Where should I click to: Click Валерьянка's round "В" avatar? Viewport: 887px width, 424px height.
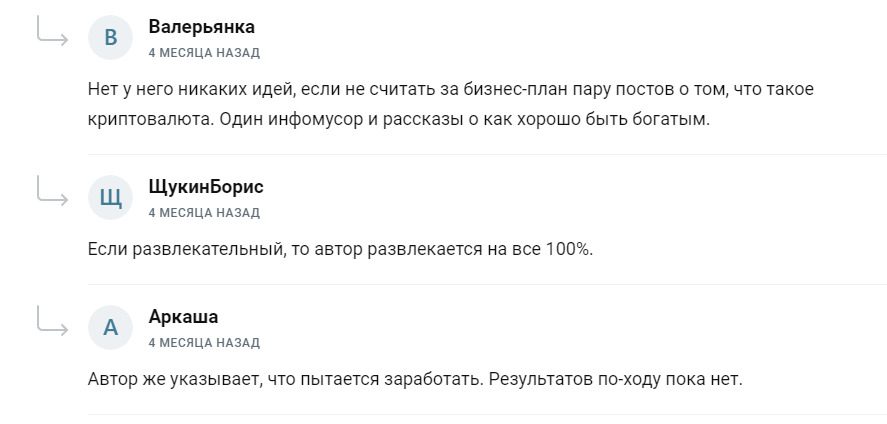coord(111,39)
